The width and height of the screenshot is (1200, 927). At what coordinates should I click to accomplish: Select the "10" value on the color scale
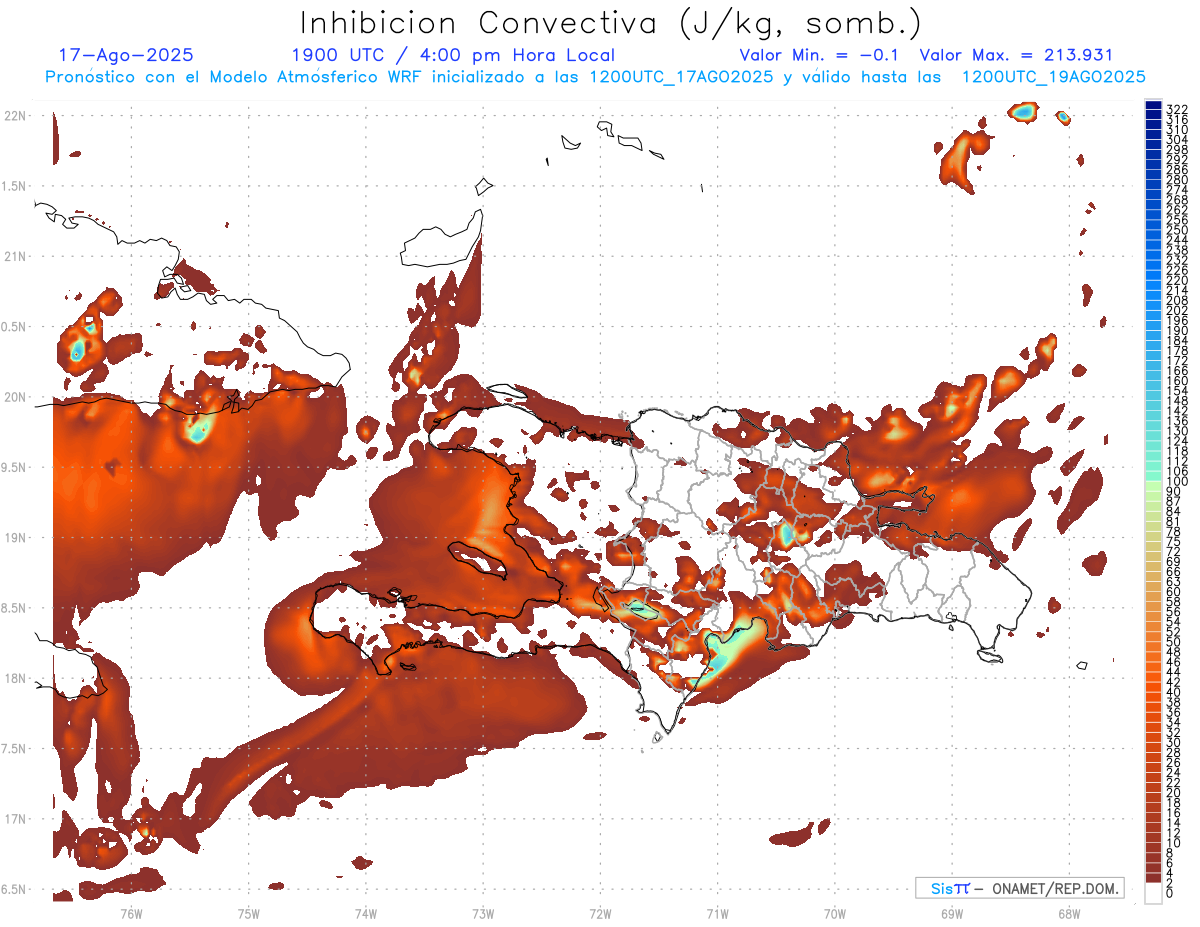pyautogui.click(x=1173, y=843)
